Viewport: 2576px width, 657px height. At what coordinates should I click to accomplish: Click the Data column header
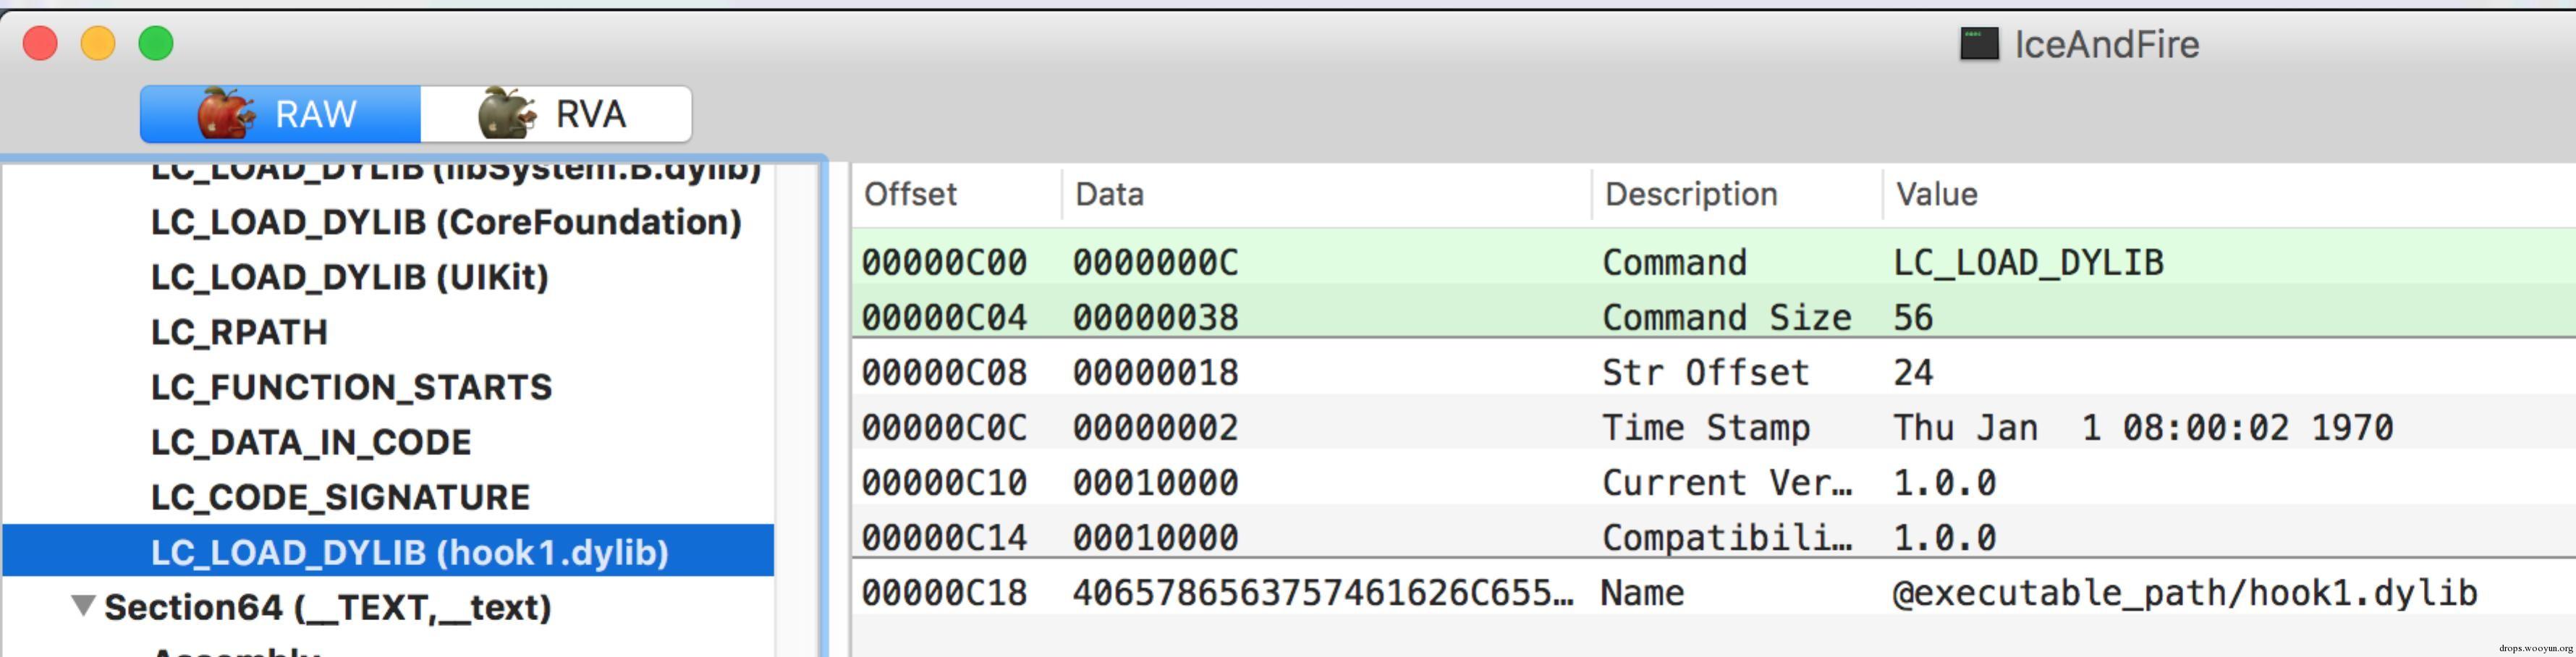point(1109,194)
